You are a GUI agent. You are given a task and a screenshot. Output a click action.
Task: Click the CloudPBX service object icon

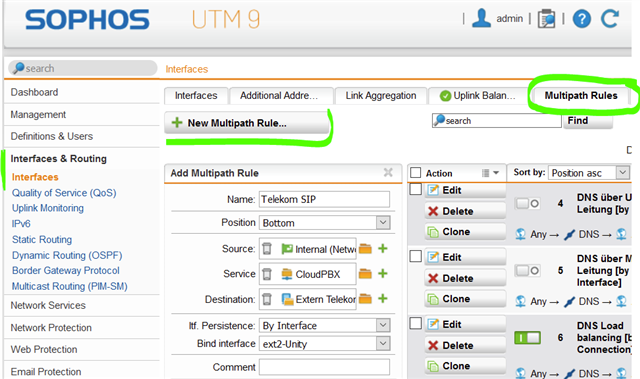click(x=287, y=274)
